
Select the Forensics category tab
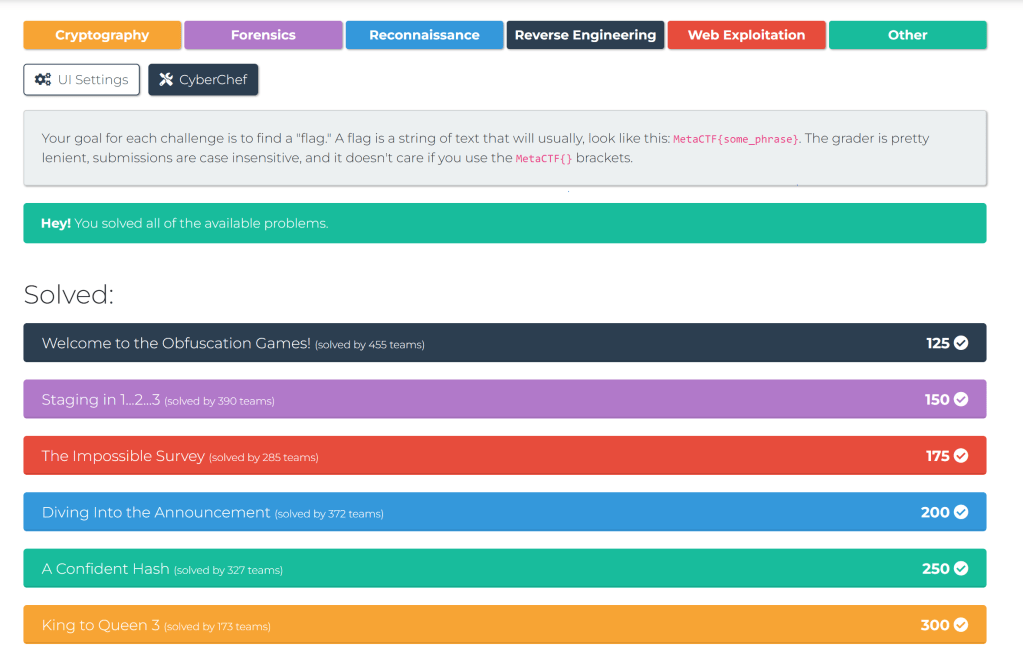pyautogui.click(x=263, y=35)
